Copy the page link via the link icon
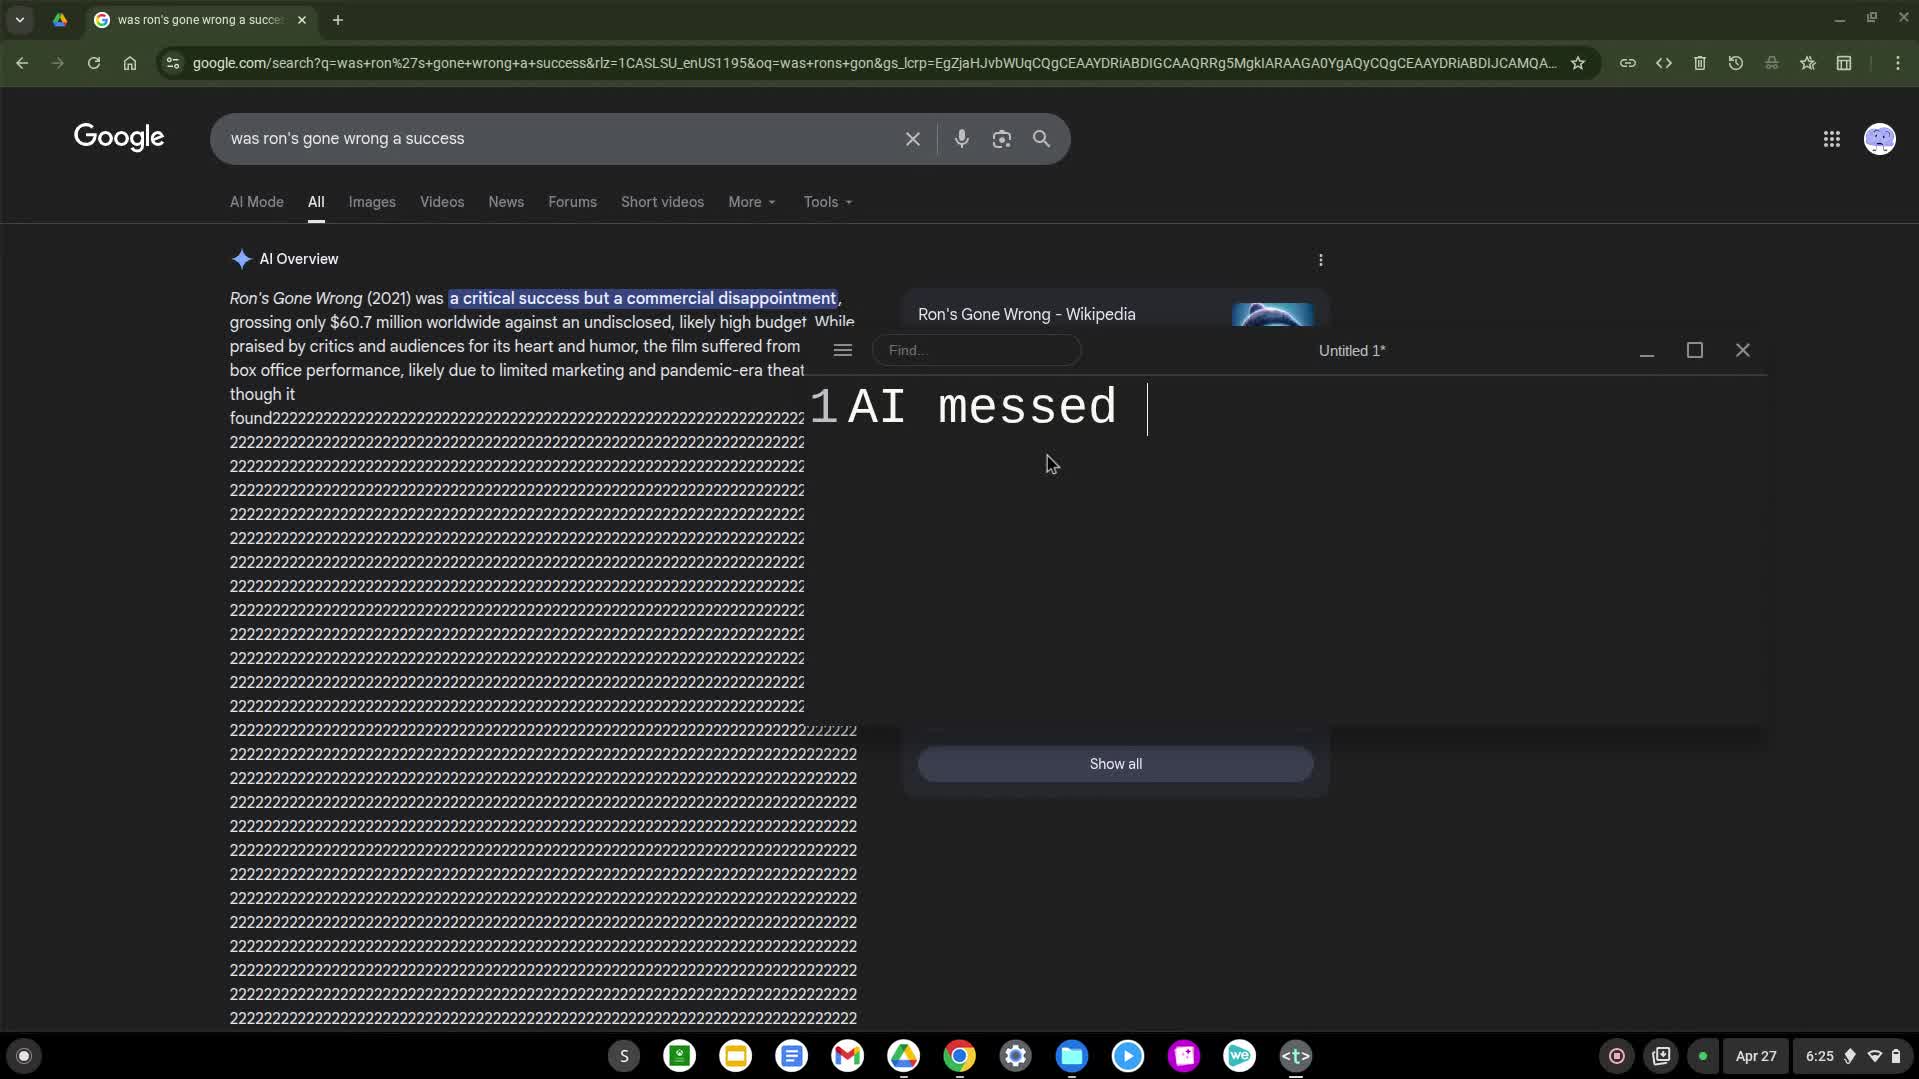 [1628, 63]
